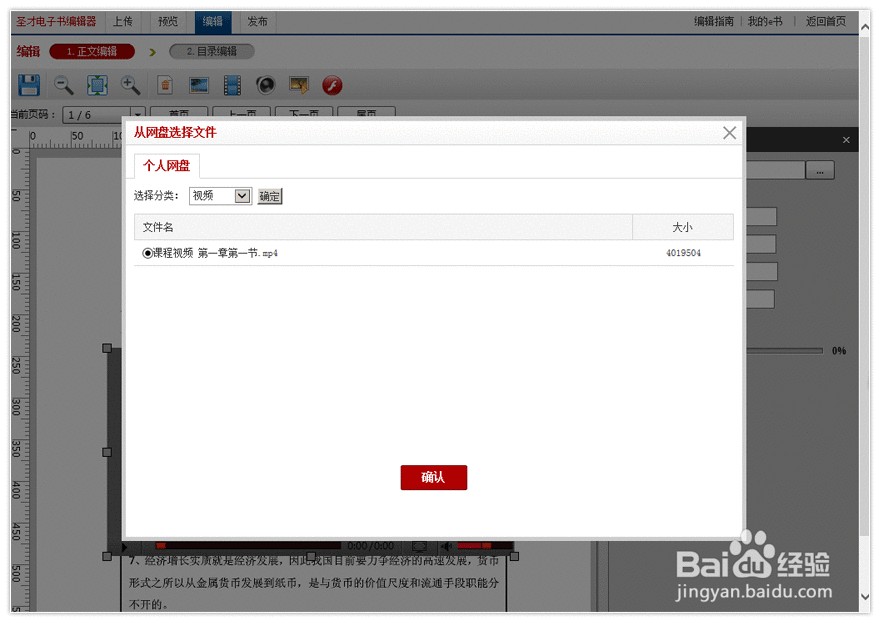Select the Save document tool
Image resolution: width=880 pixels, height=623 pixels.
pos(28,85)
